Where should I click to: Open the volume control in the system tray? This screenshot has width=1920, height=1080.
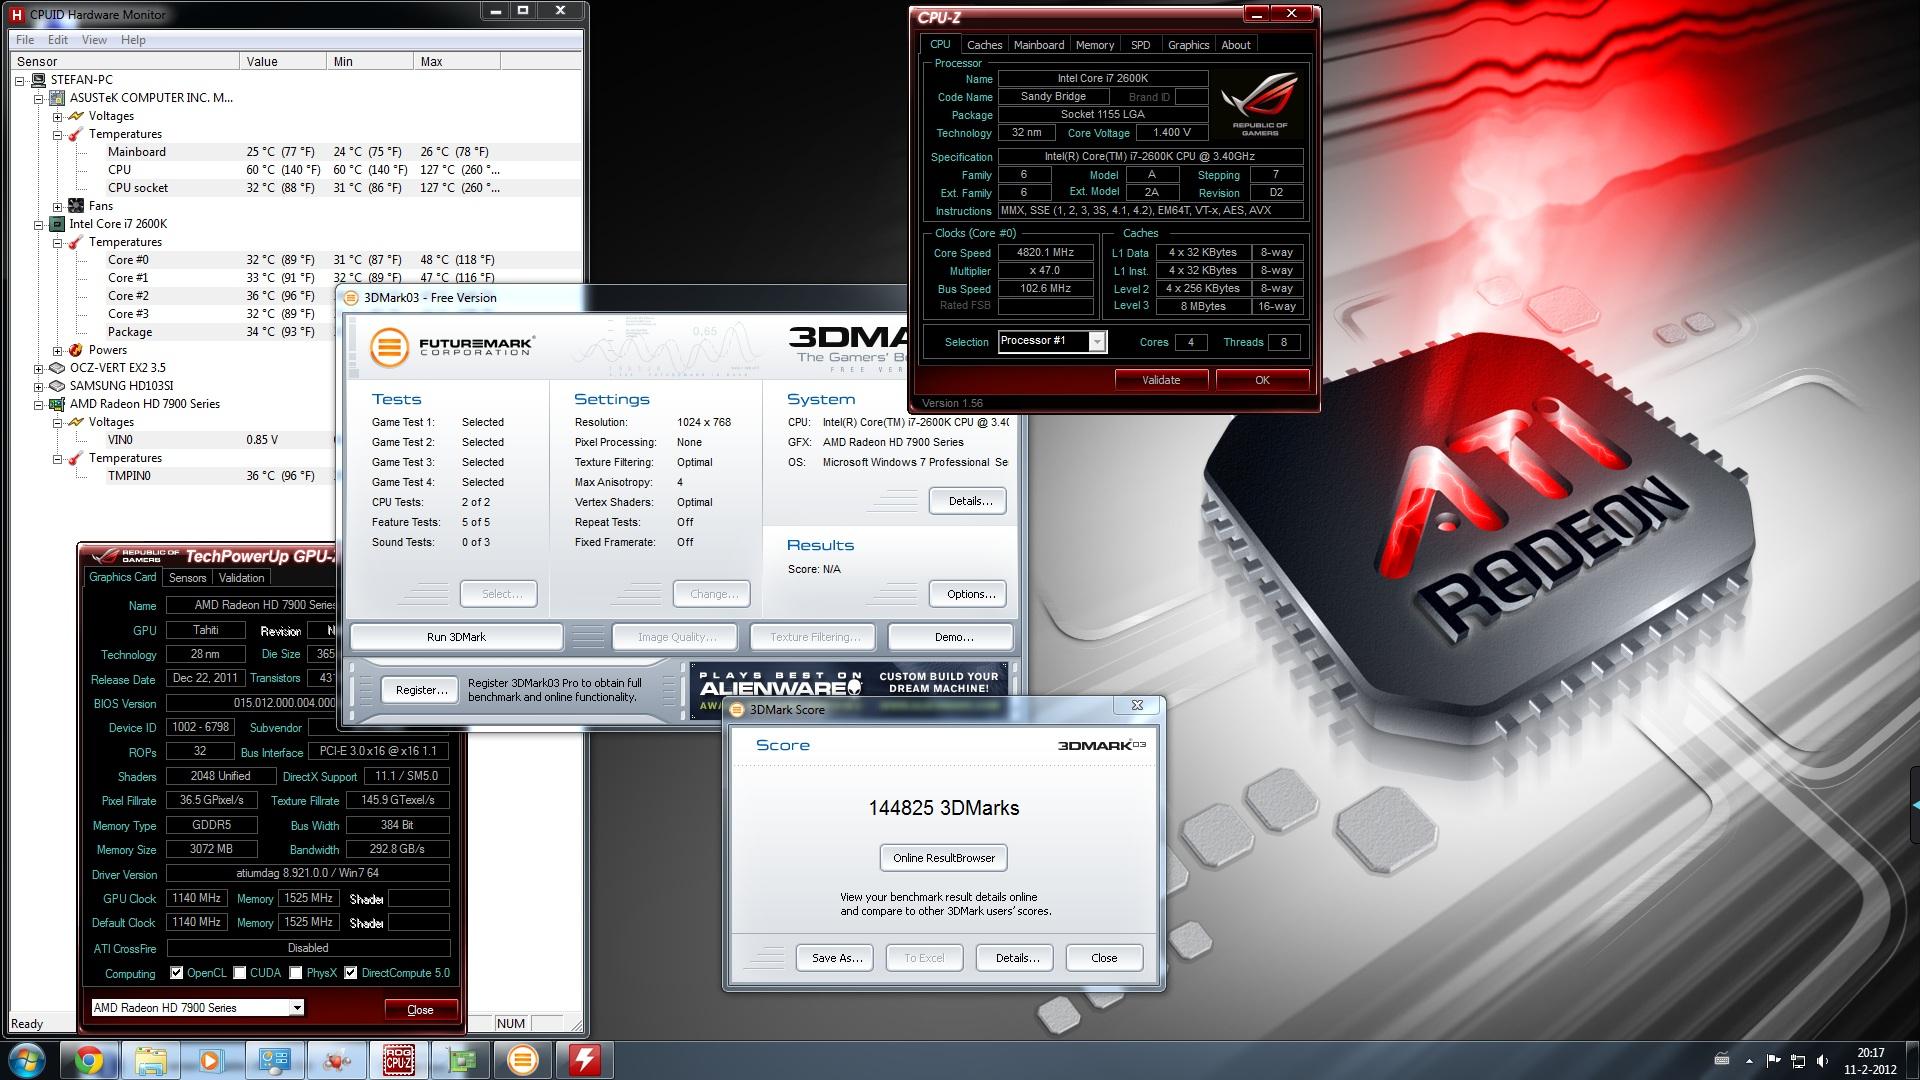tap(1823, 1061)
